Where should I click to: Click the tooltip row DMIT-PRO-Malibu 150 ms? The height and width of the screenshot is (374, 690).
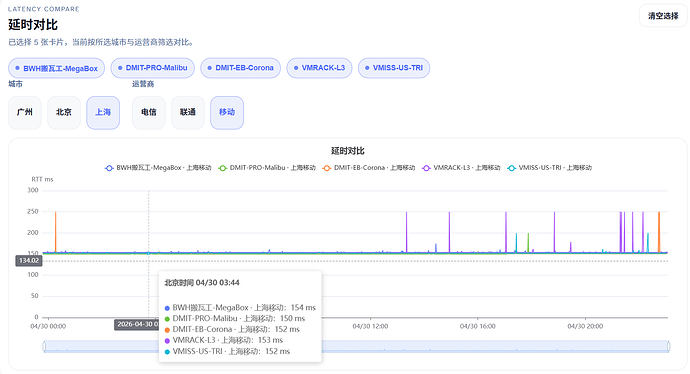(235, 318)
